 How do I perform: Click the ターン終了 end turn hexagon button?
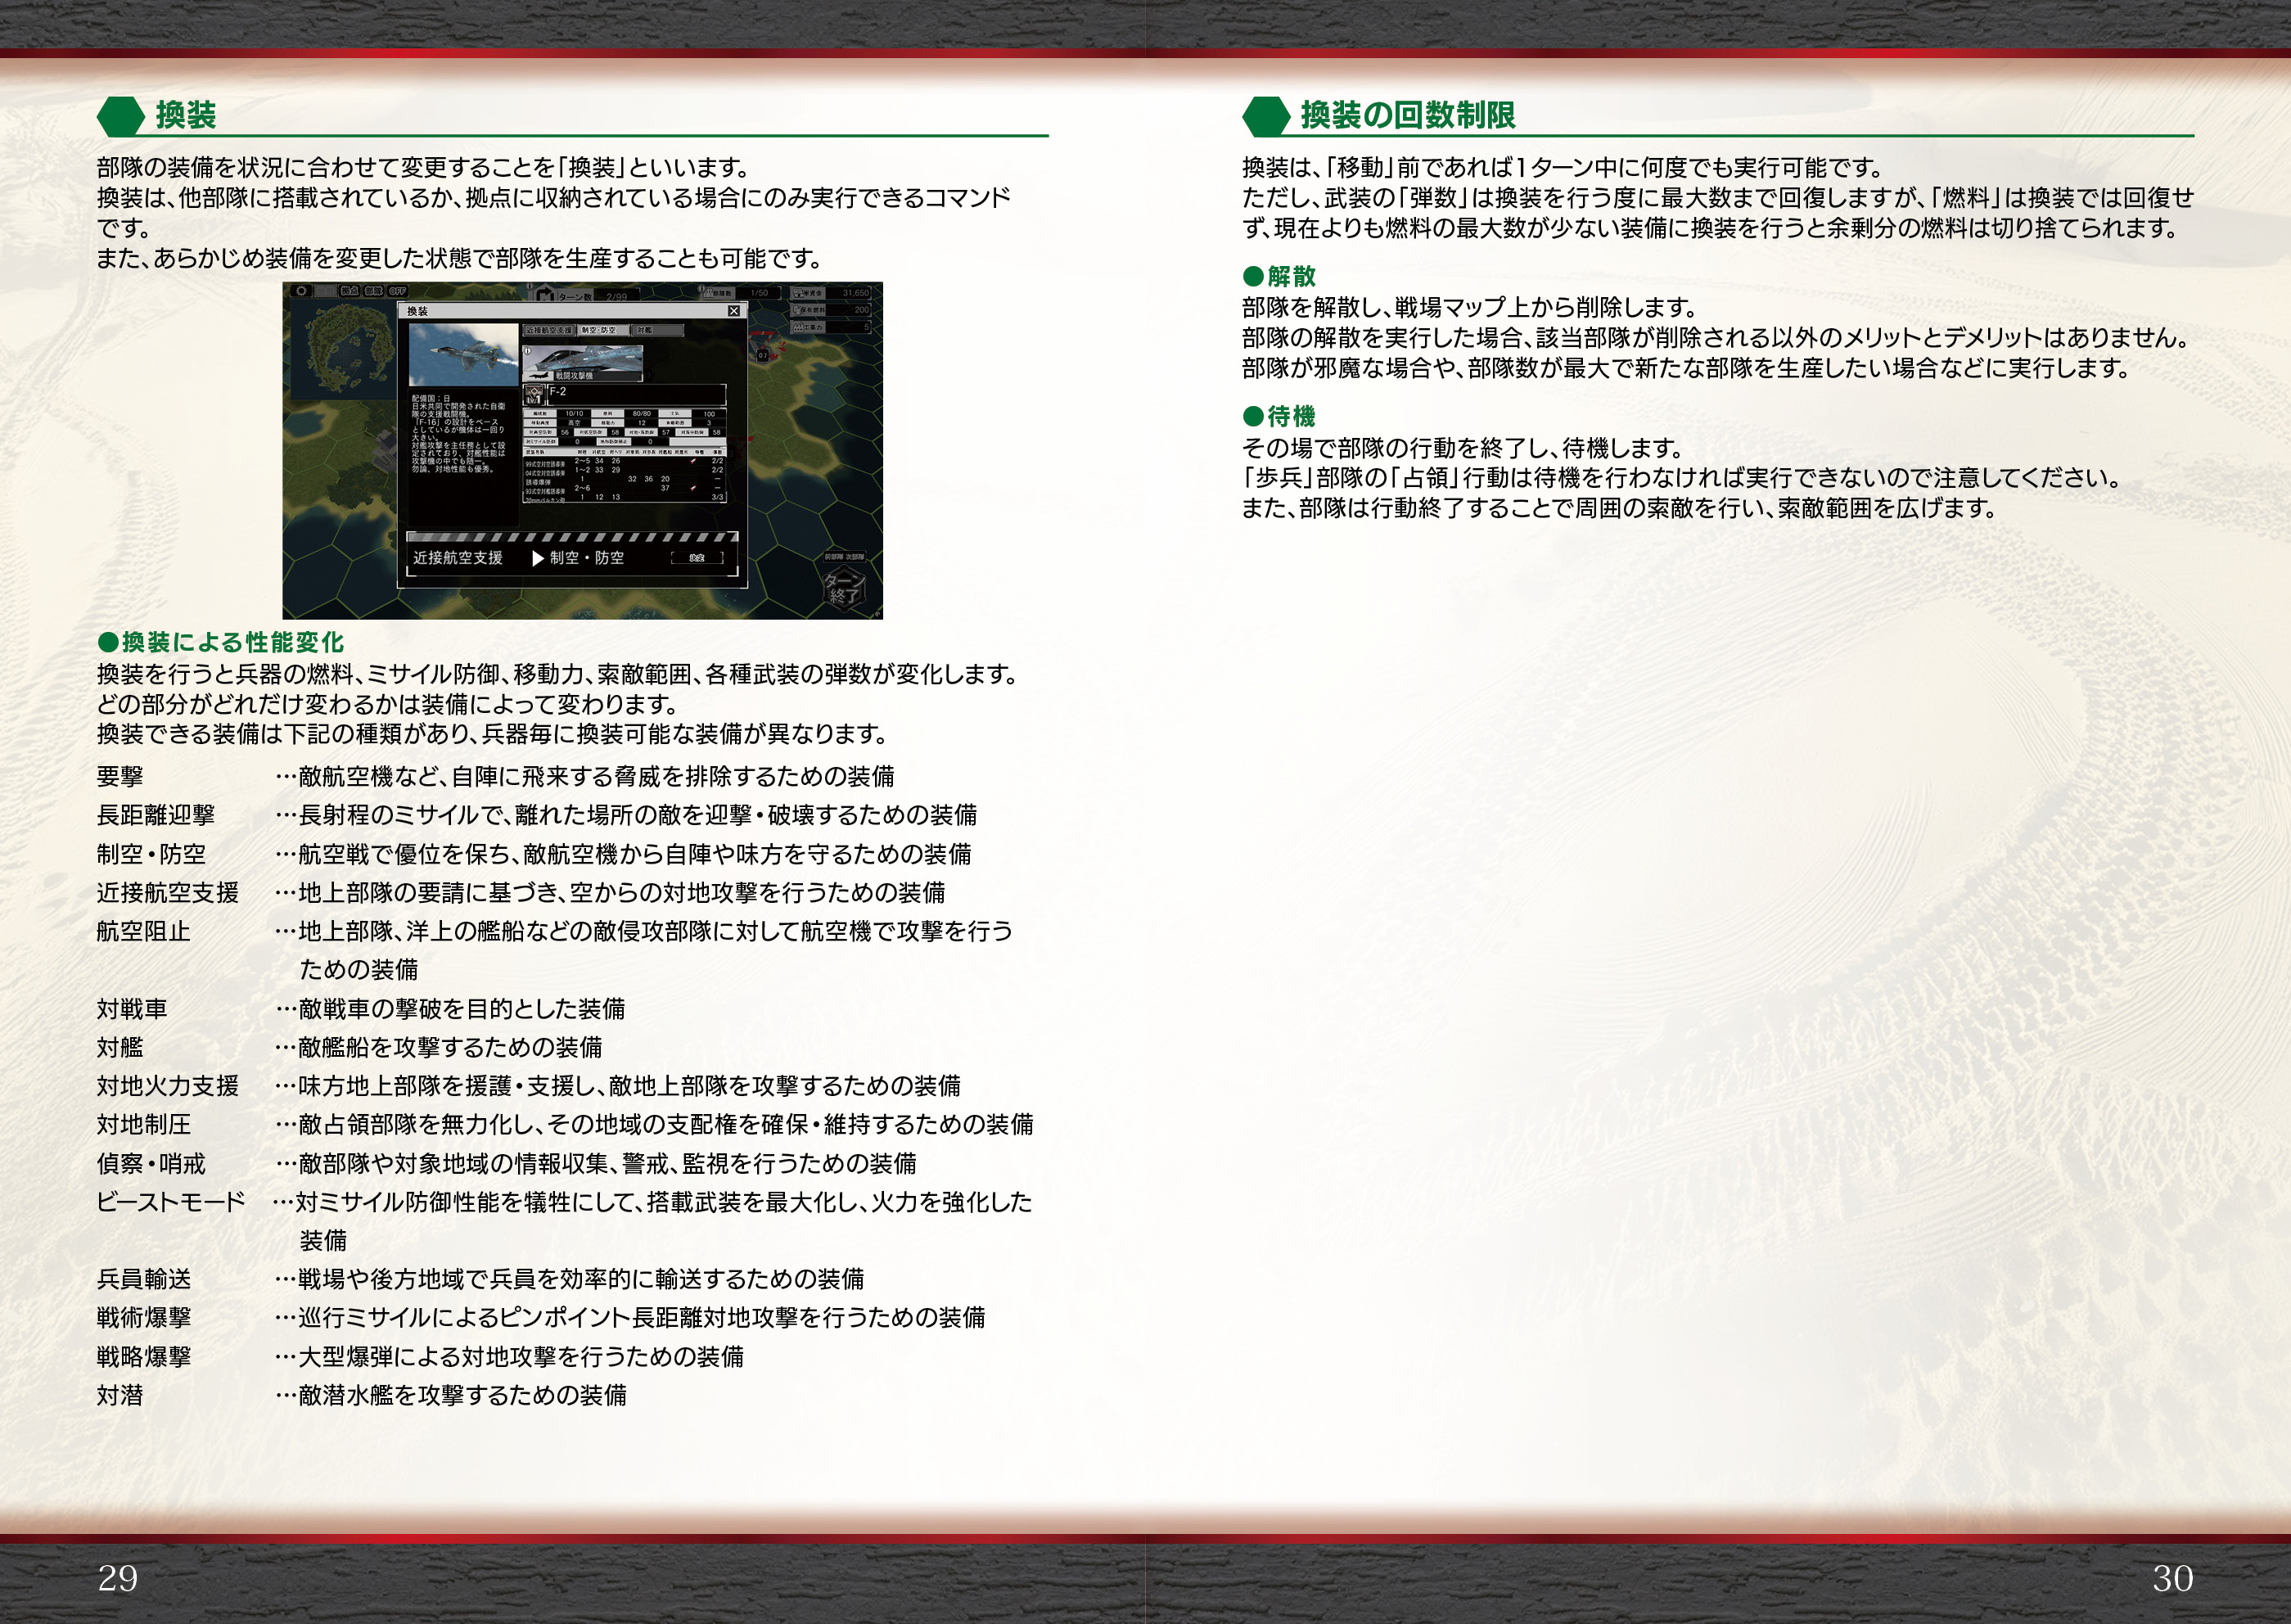[843, 588]
